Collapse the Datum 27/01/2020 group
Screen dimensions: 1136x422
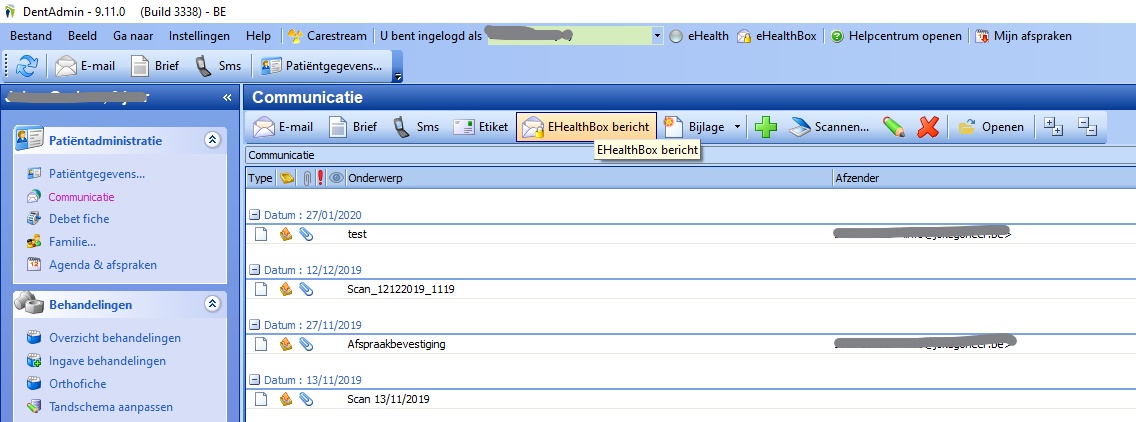pyautogui.click(x=255, y=214)
